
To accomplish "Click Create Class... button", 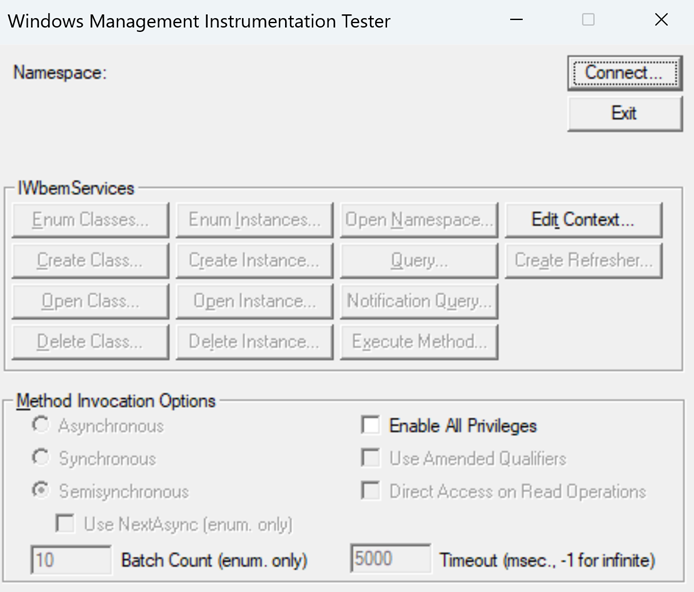I will point(90,261).
